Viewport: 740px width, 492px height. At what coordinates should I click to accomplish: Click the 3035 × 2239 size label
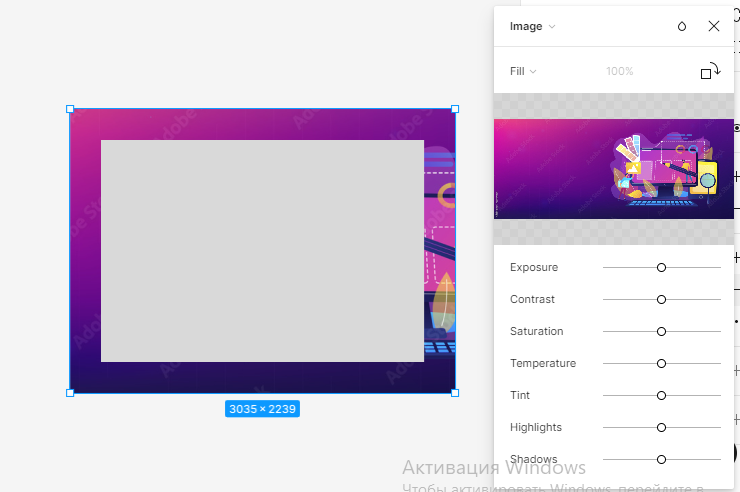262,409
